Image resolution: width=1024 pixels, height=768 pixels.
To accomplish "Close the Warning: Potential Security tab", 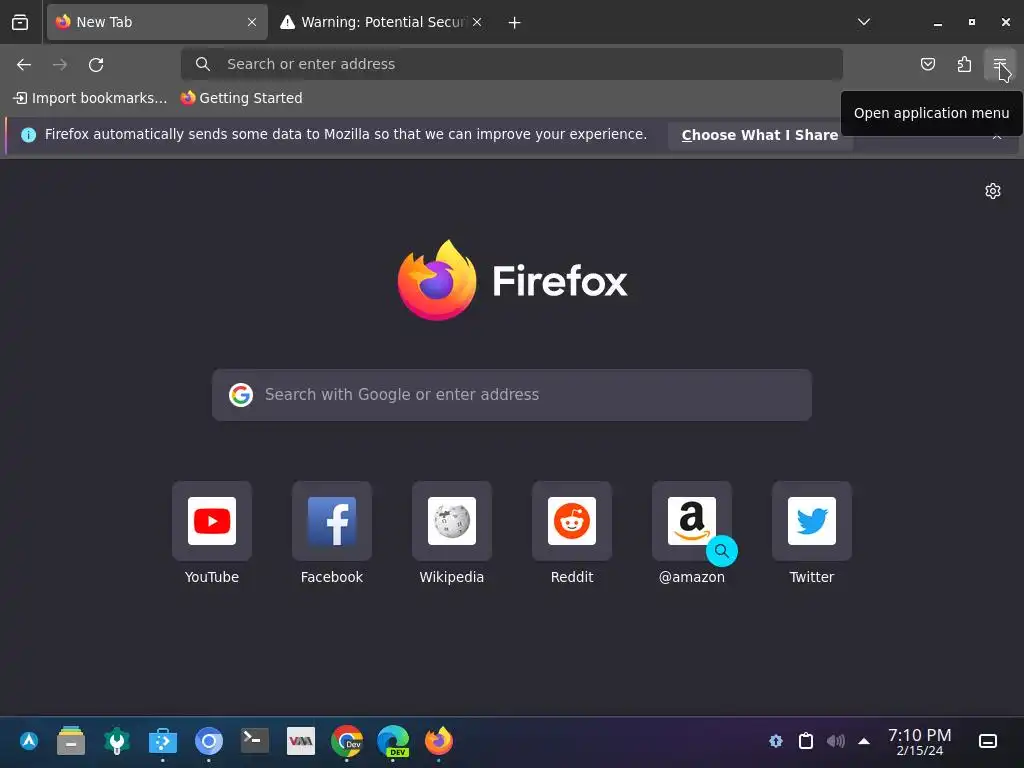I will tap(477, 22).
